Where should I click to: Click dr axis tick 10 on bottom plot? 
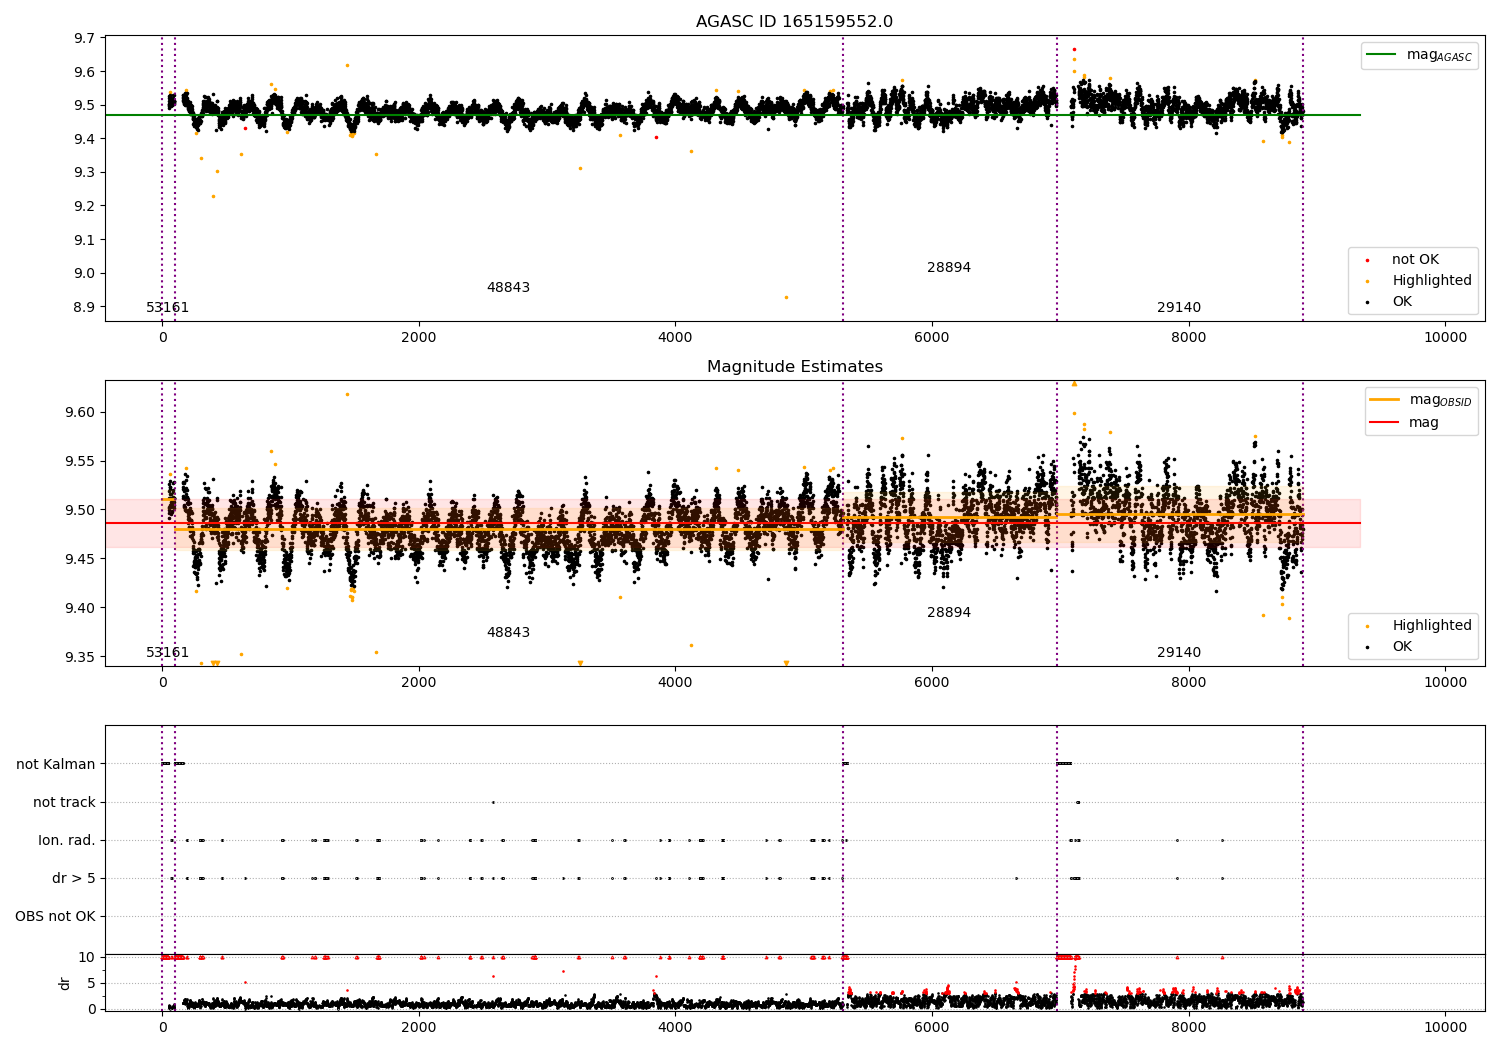click(x=87, y=958)
